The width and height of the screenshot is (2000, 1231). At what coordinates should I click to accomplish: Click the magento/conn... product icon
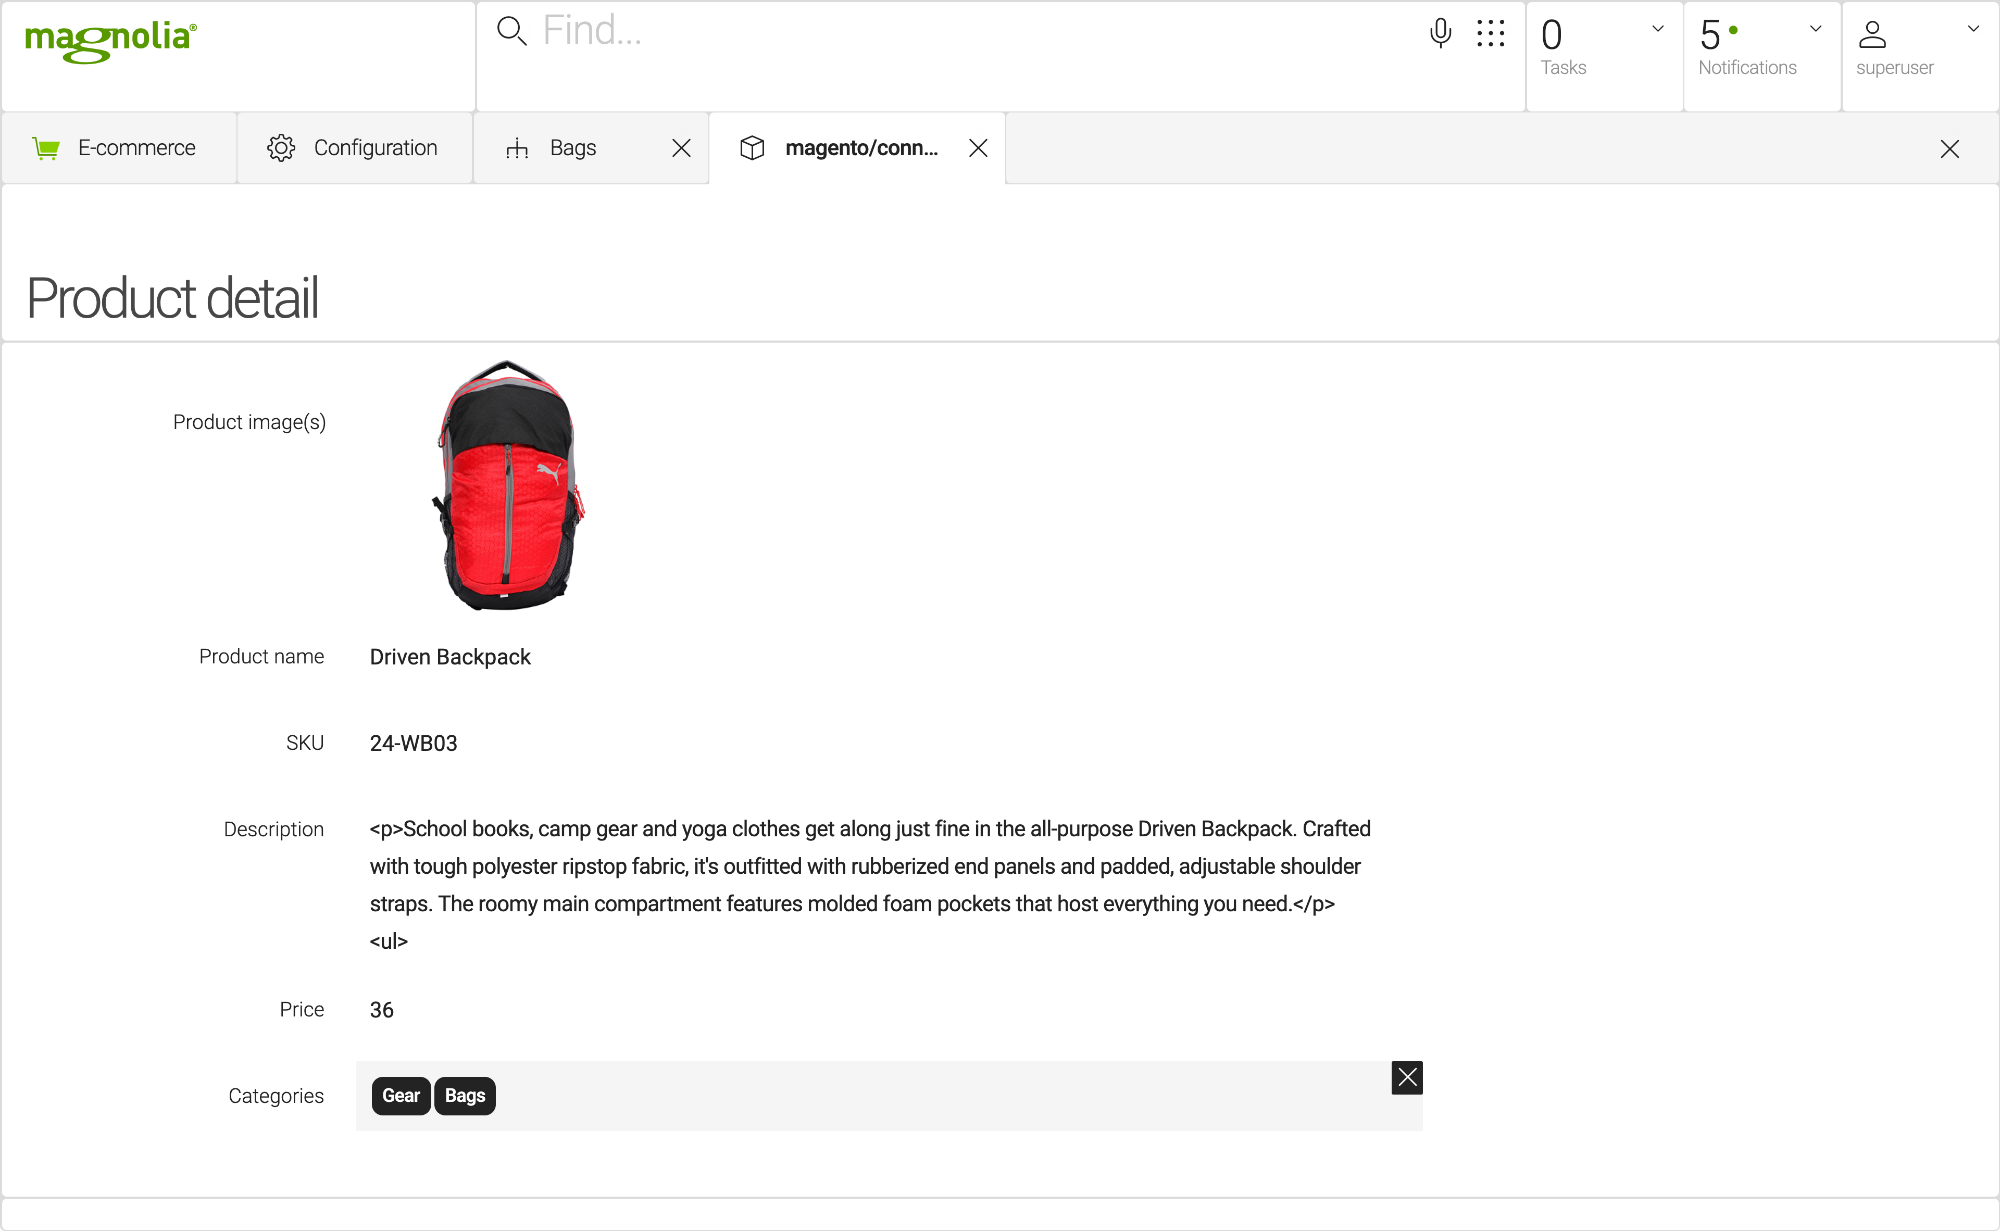[x=753, y=147]
